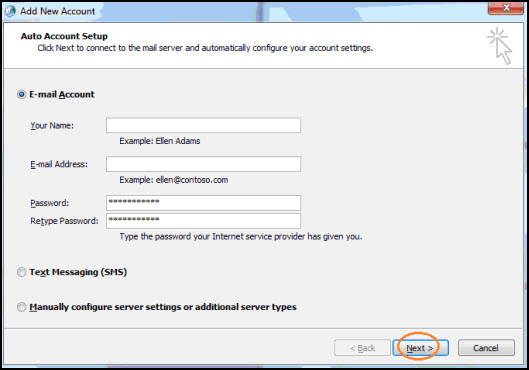The height and width of the screenshot is (370, 529).
Task: Close the Add New Account dialog
Action: (x=506, y=8)
